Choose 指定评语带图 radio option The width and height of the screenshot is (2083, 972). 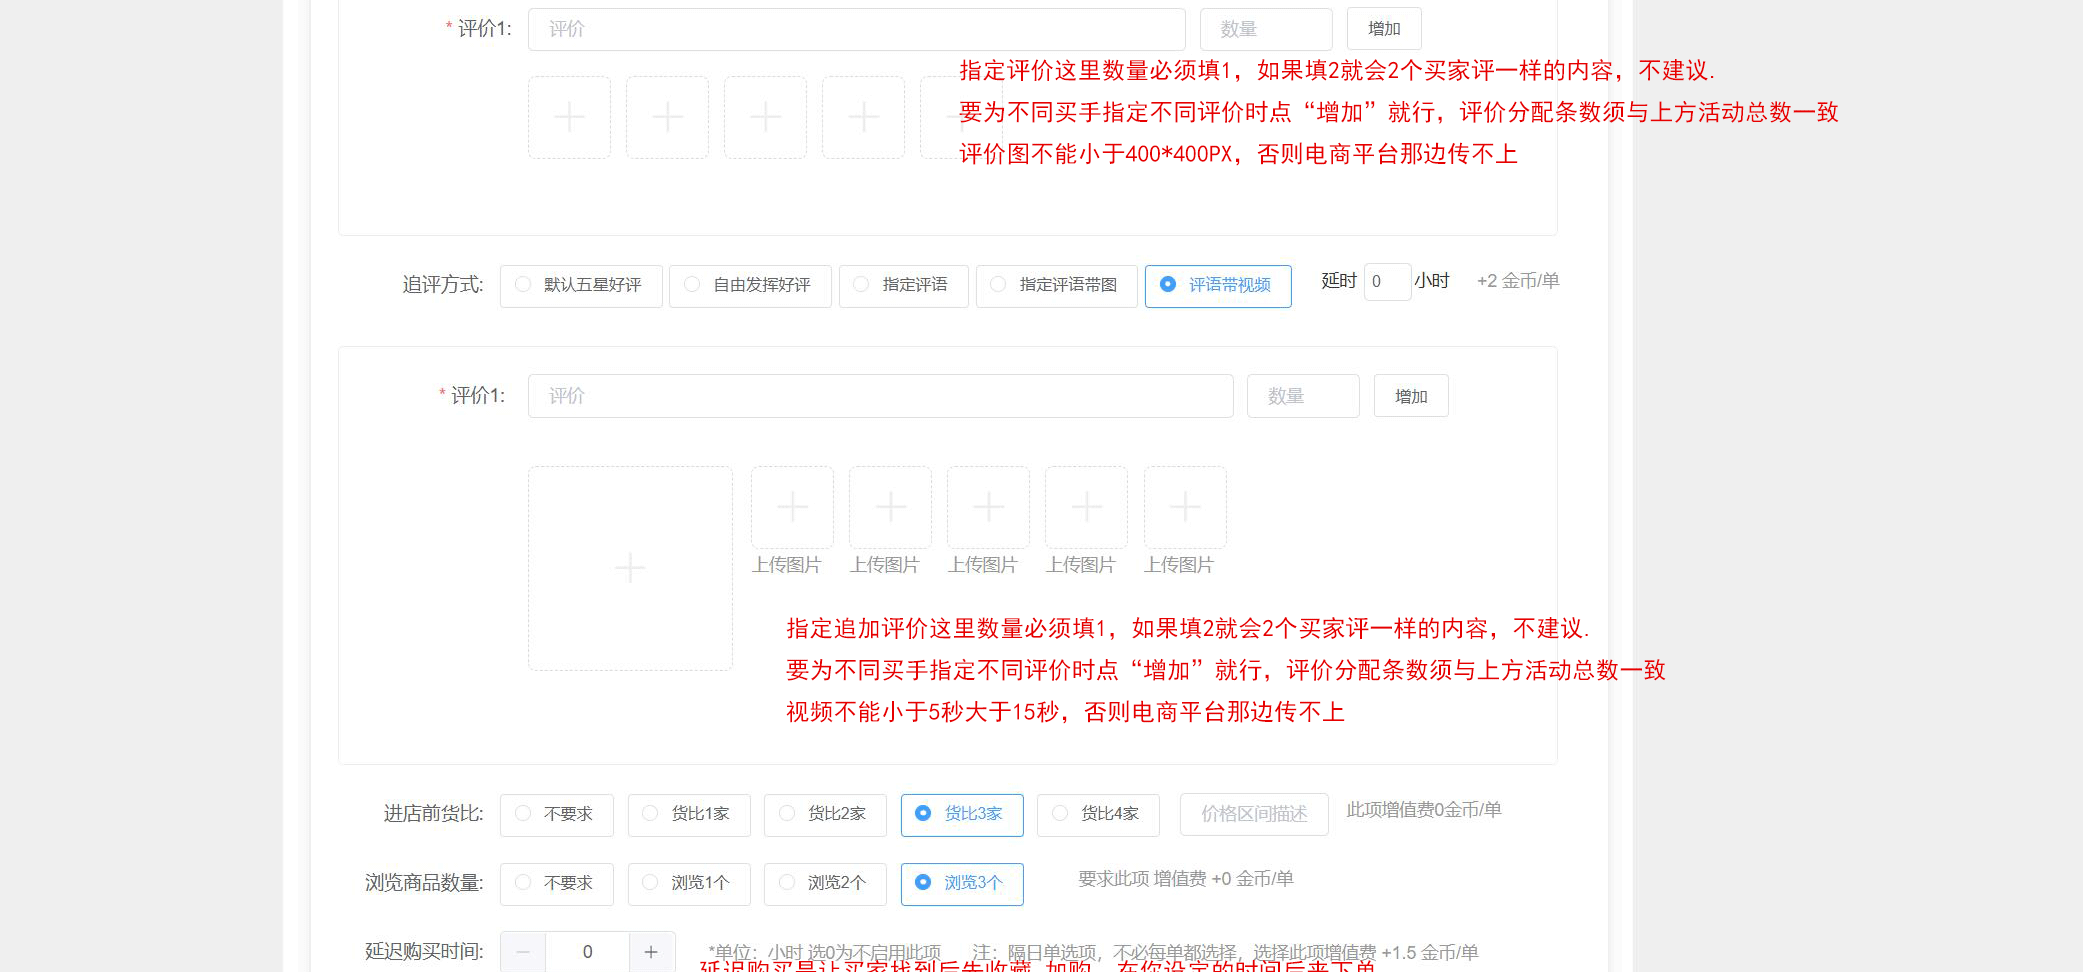click(1056, 286)
